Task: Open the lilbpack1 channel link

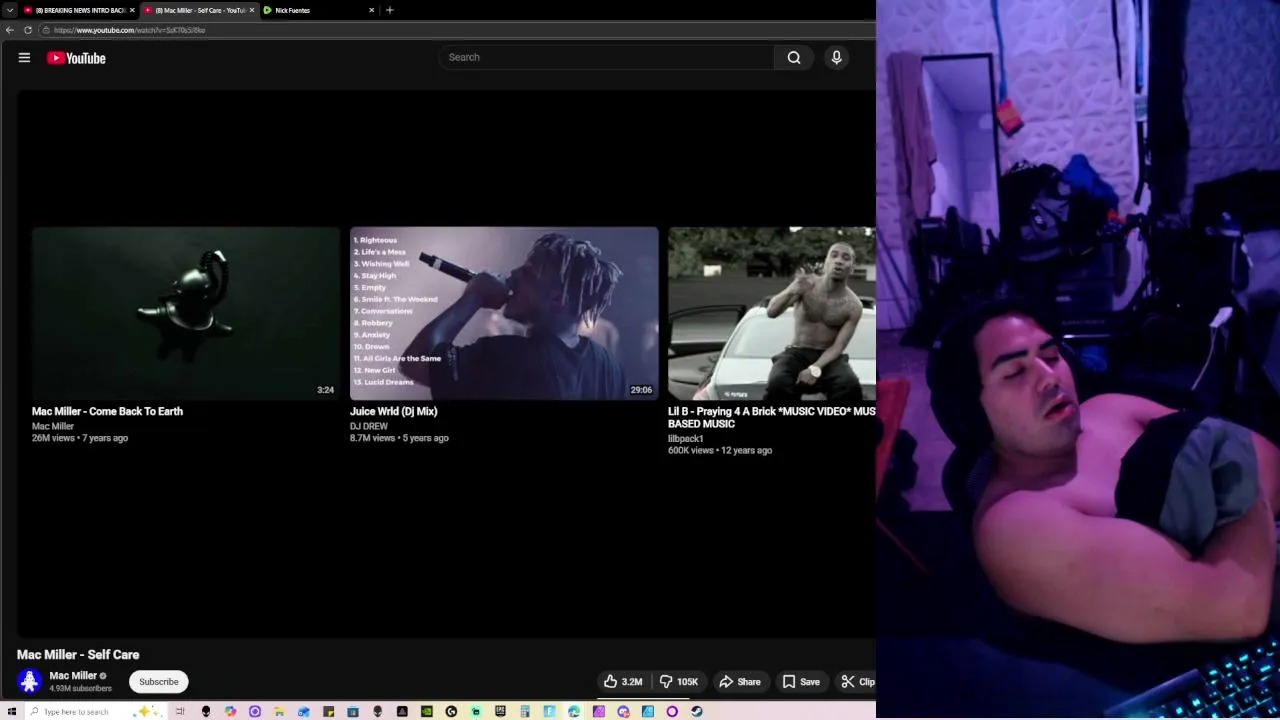Action: point(685,438)
